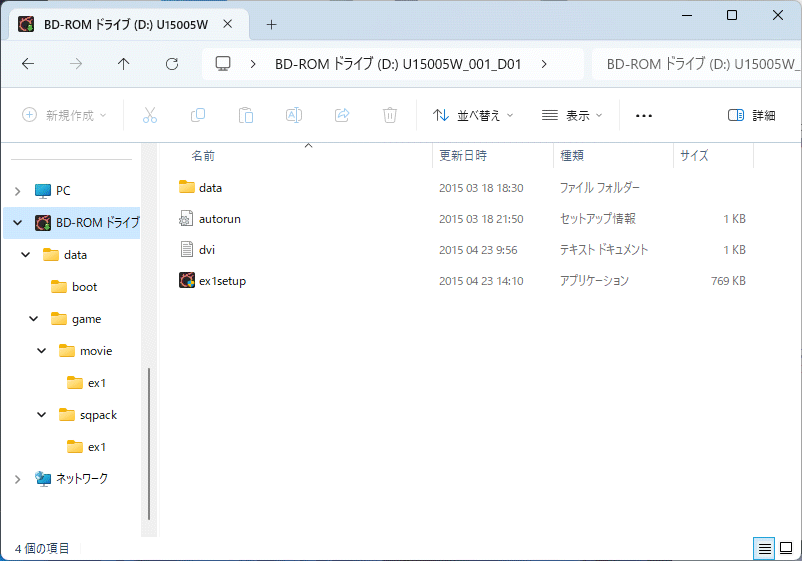Click ex1setup date 2015 04 23 14:10
This screenshot has height=561, width=802.
click(481, 281)
